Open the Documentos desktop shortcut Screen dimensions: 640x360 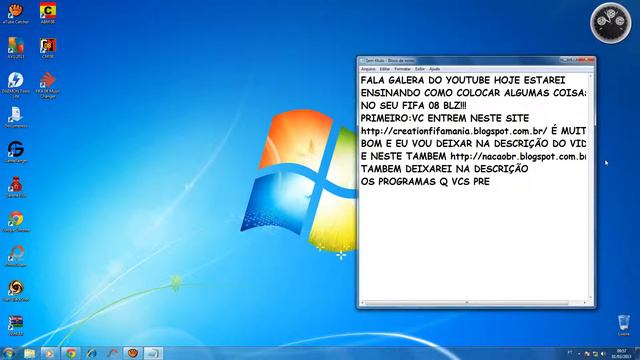pos(16,117)
